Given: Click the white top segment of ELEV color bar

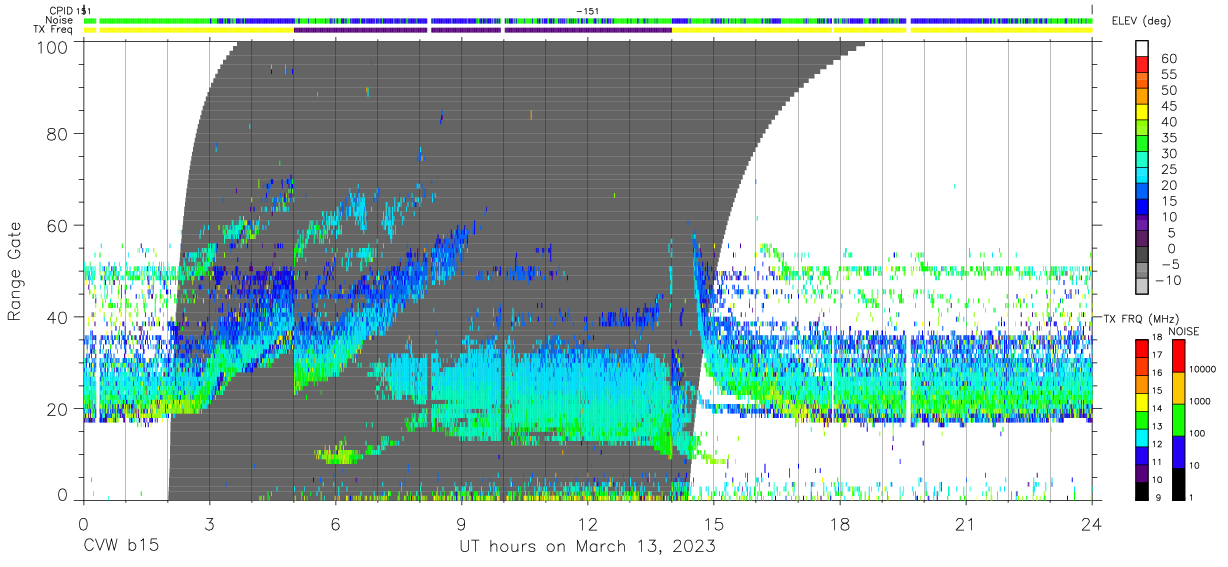Looking at the screenshot, I should point(1142,48).
